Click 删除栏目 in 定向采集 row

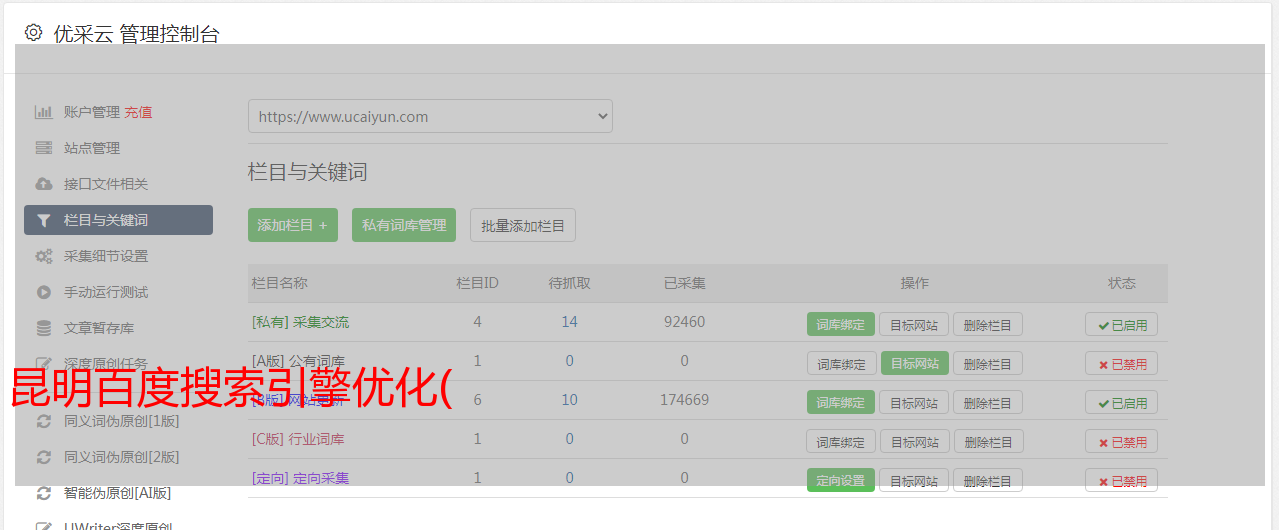(x=988, y=480)
